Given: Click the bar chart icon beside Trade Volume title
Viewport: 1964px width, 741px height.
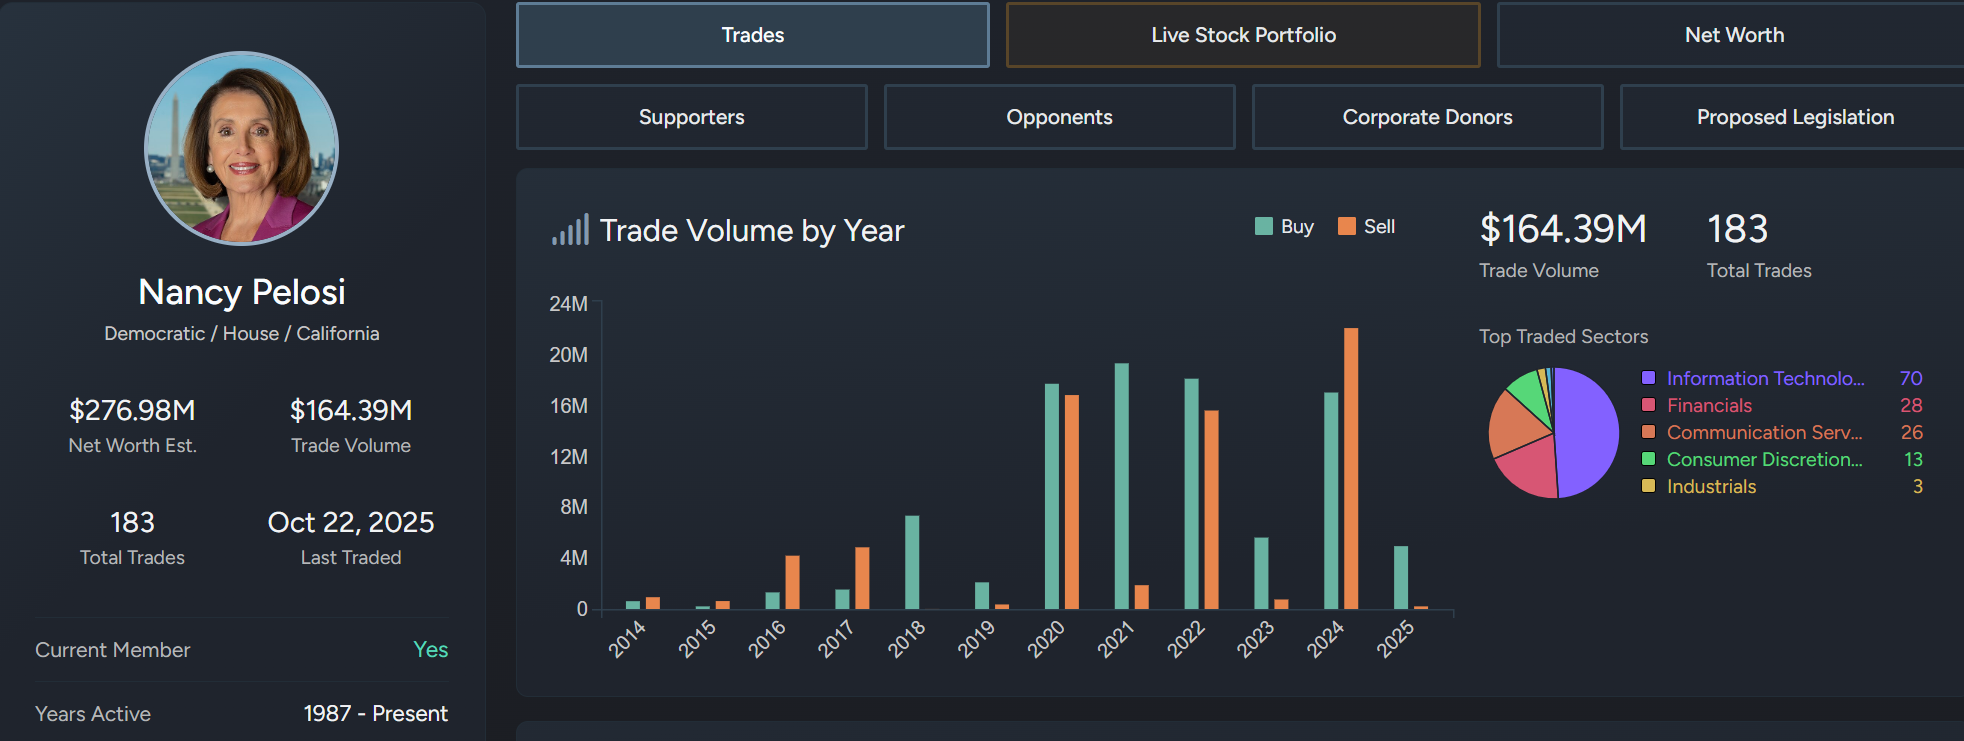Looking at the screenshot, I should 570,230.
